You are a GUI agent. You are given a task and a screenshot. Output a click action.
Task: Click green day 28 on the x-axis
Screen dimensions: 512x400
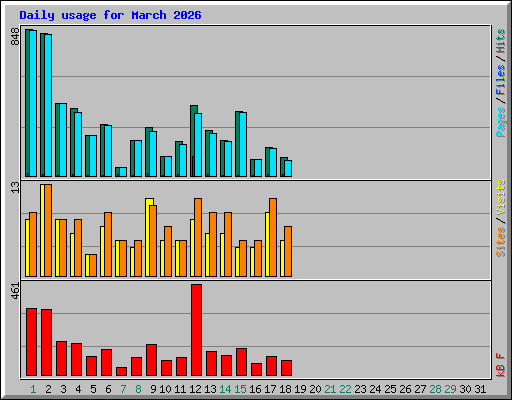tap(435, 389)
